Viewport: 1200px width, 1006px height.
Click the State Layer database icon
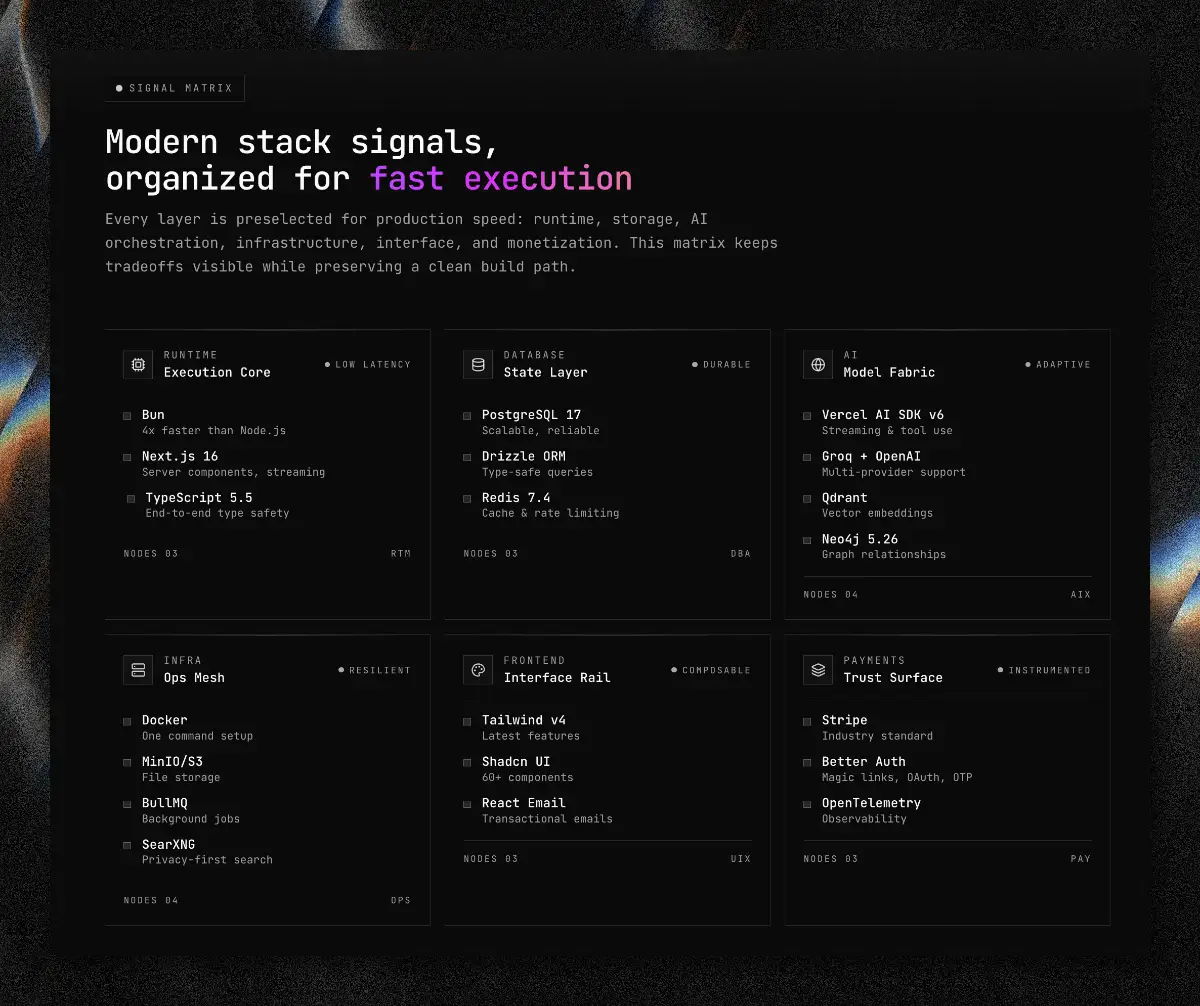(x=478, y=364)
